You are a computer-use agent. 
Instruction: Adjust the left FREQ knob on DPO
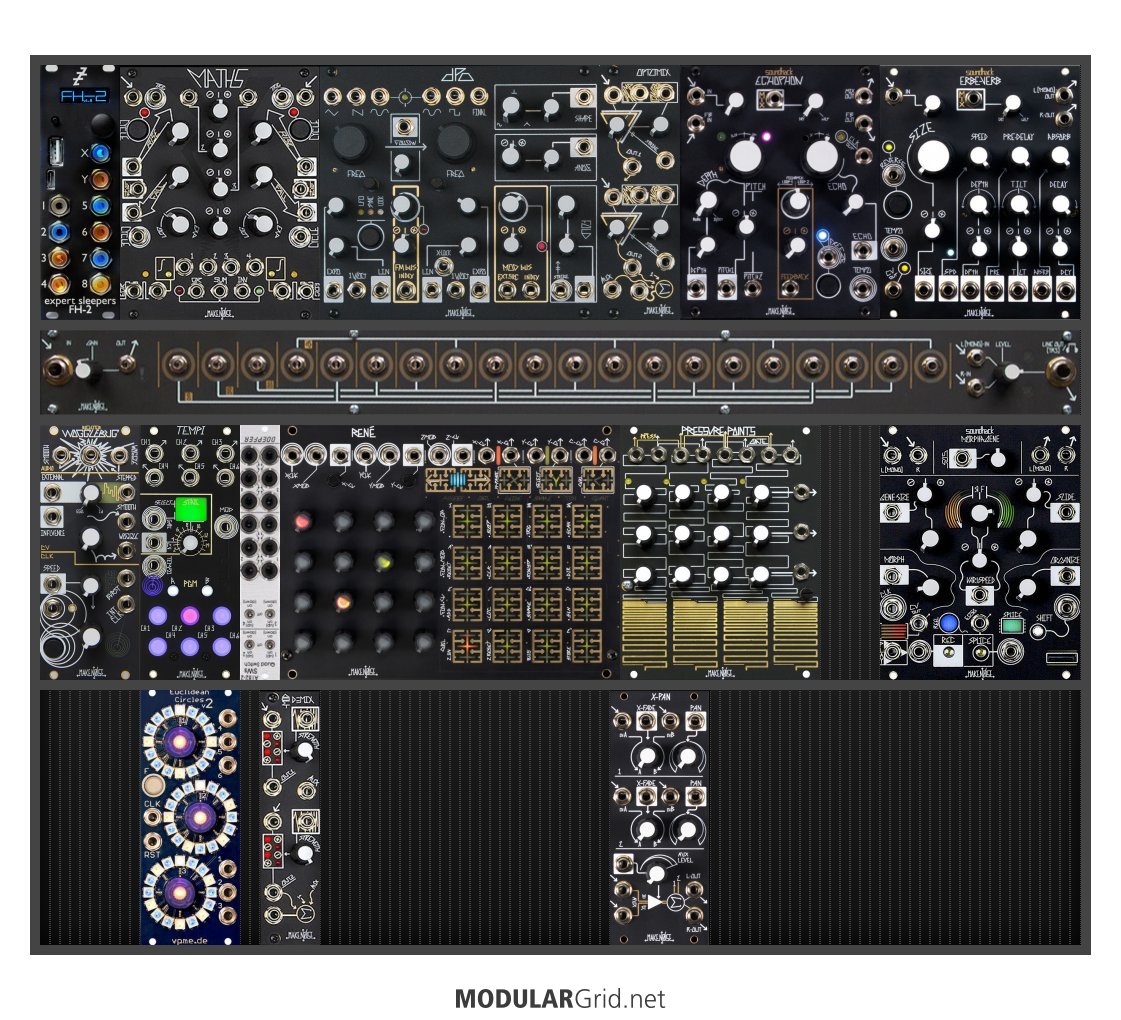[350, 143]
